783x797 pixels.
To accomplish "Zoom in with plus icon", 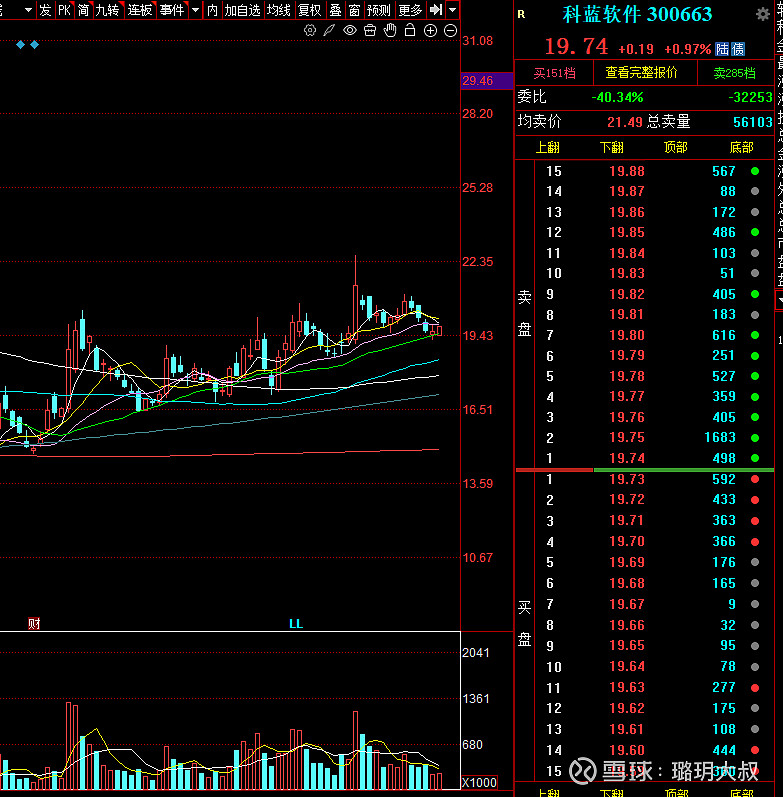I will (x=430, y=30).
